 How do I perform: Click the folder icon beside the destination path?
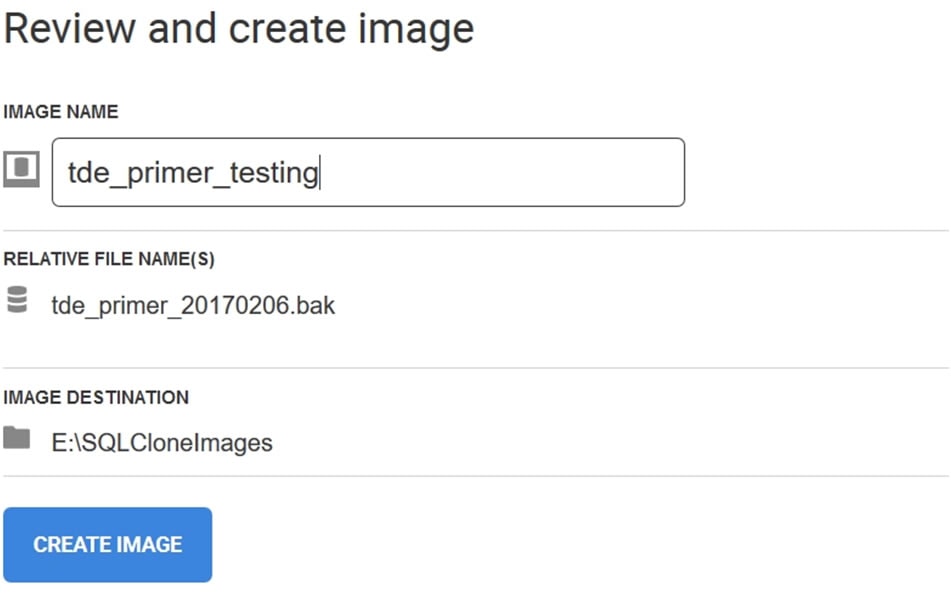point(16,438)
